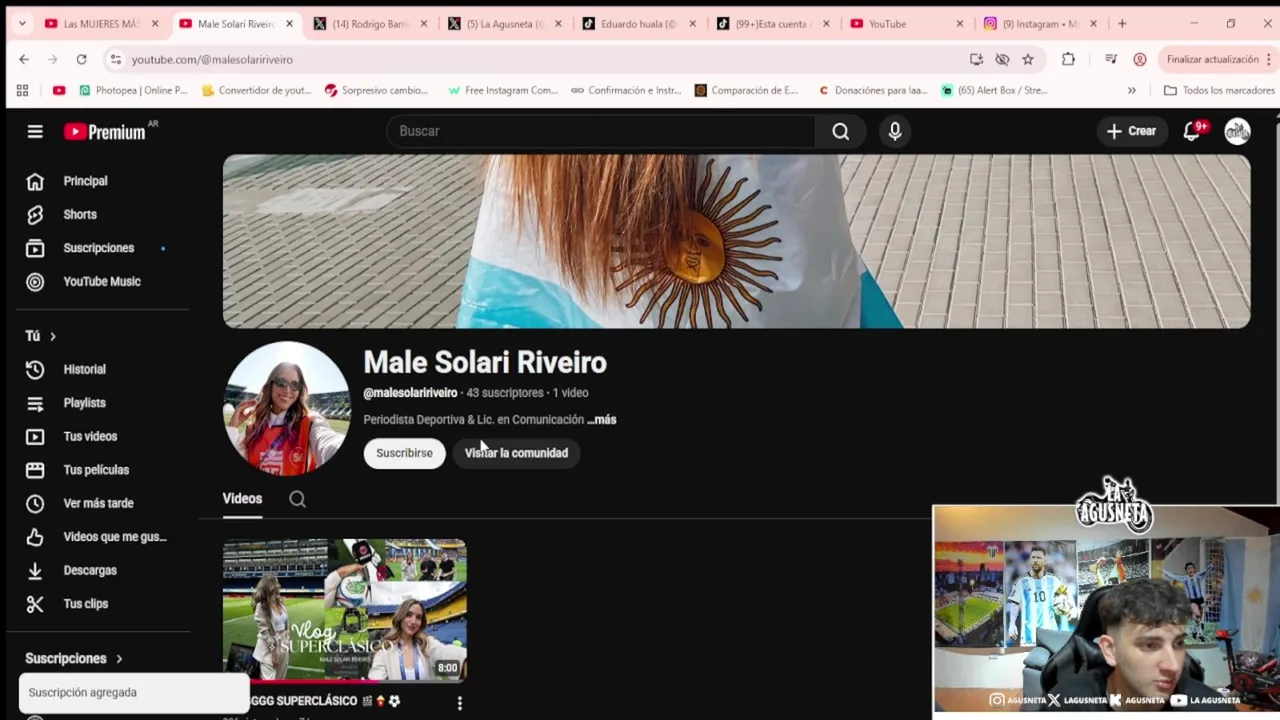Screen dimensions: 1280x720
Task: Click the search magnifier button
Action: click(x=841, y=131)
